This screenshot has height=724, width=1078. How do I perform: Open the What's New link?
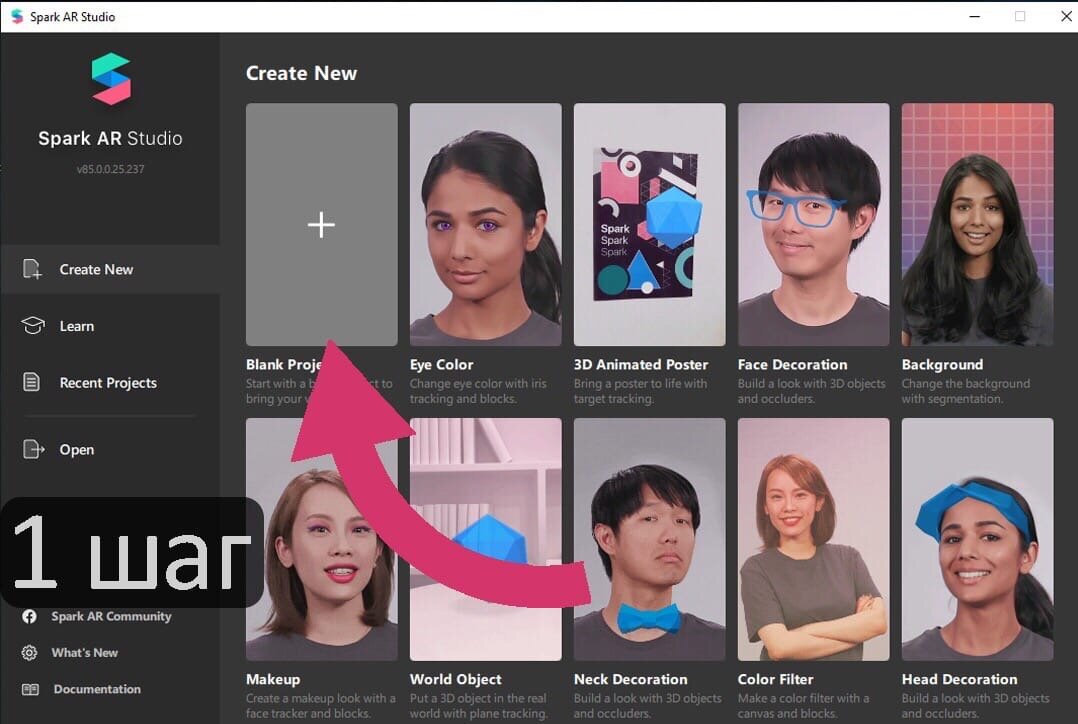point(85,652)
